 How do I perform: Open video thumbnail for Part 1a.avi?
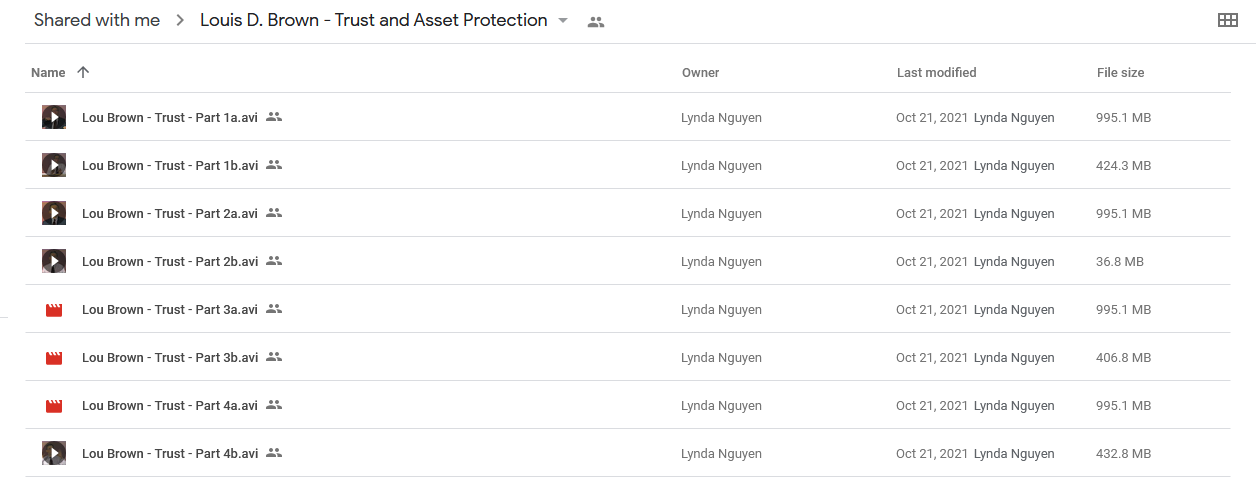point(54,117)
